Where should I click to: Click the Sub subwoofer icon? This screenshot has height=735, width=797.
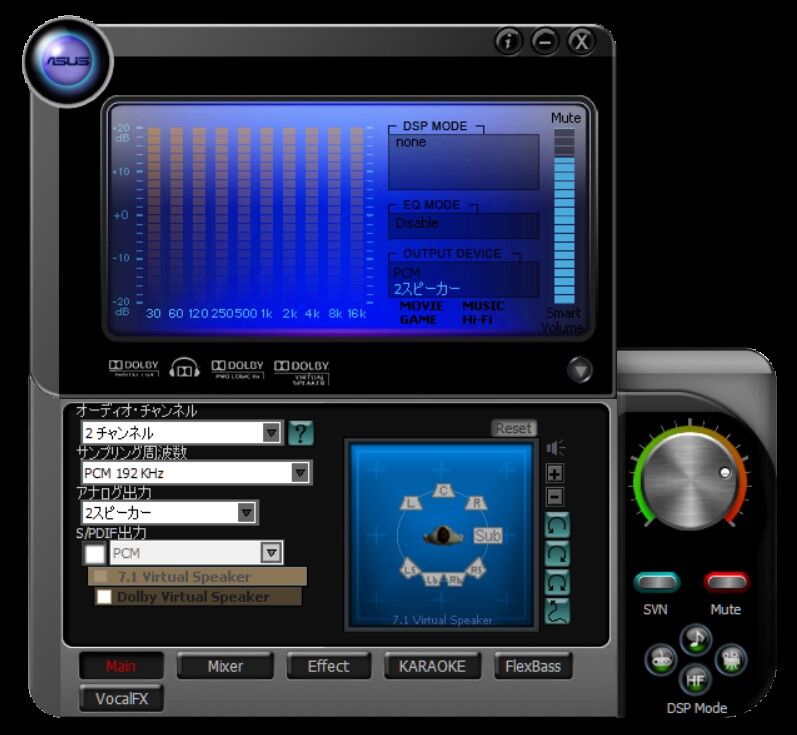(x=487, y=535)
